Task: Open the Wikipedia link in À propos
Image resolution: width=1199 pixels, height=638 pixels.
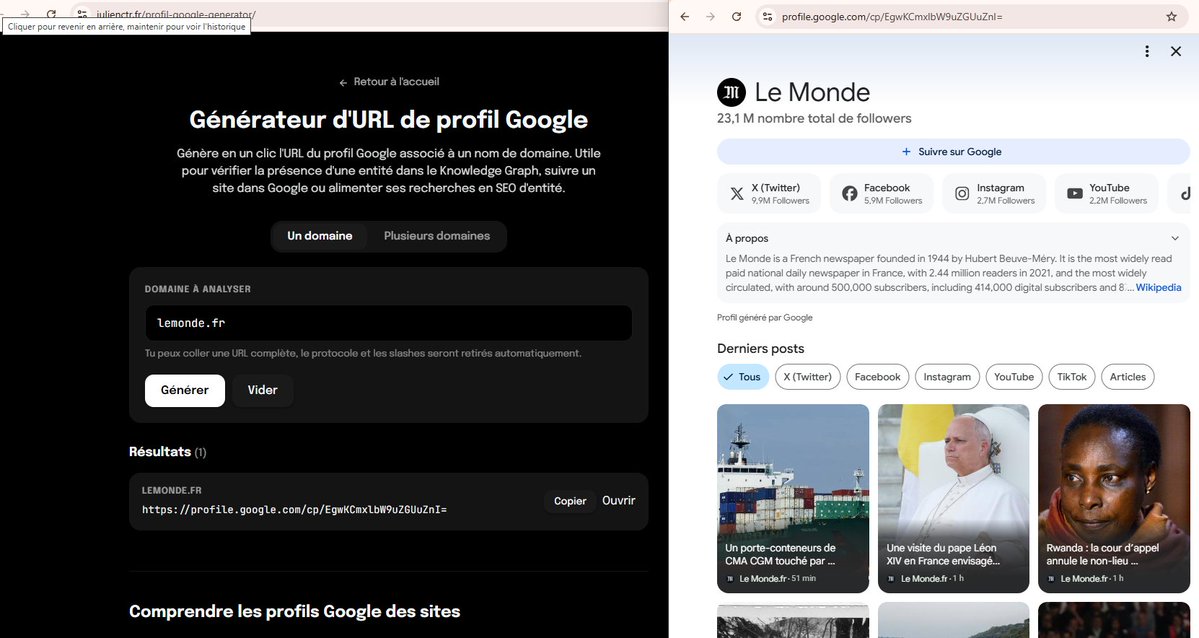Action: 1158,288
